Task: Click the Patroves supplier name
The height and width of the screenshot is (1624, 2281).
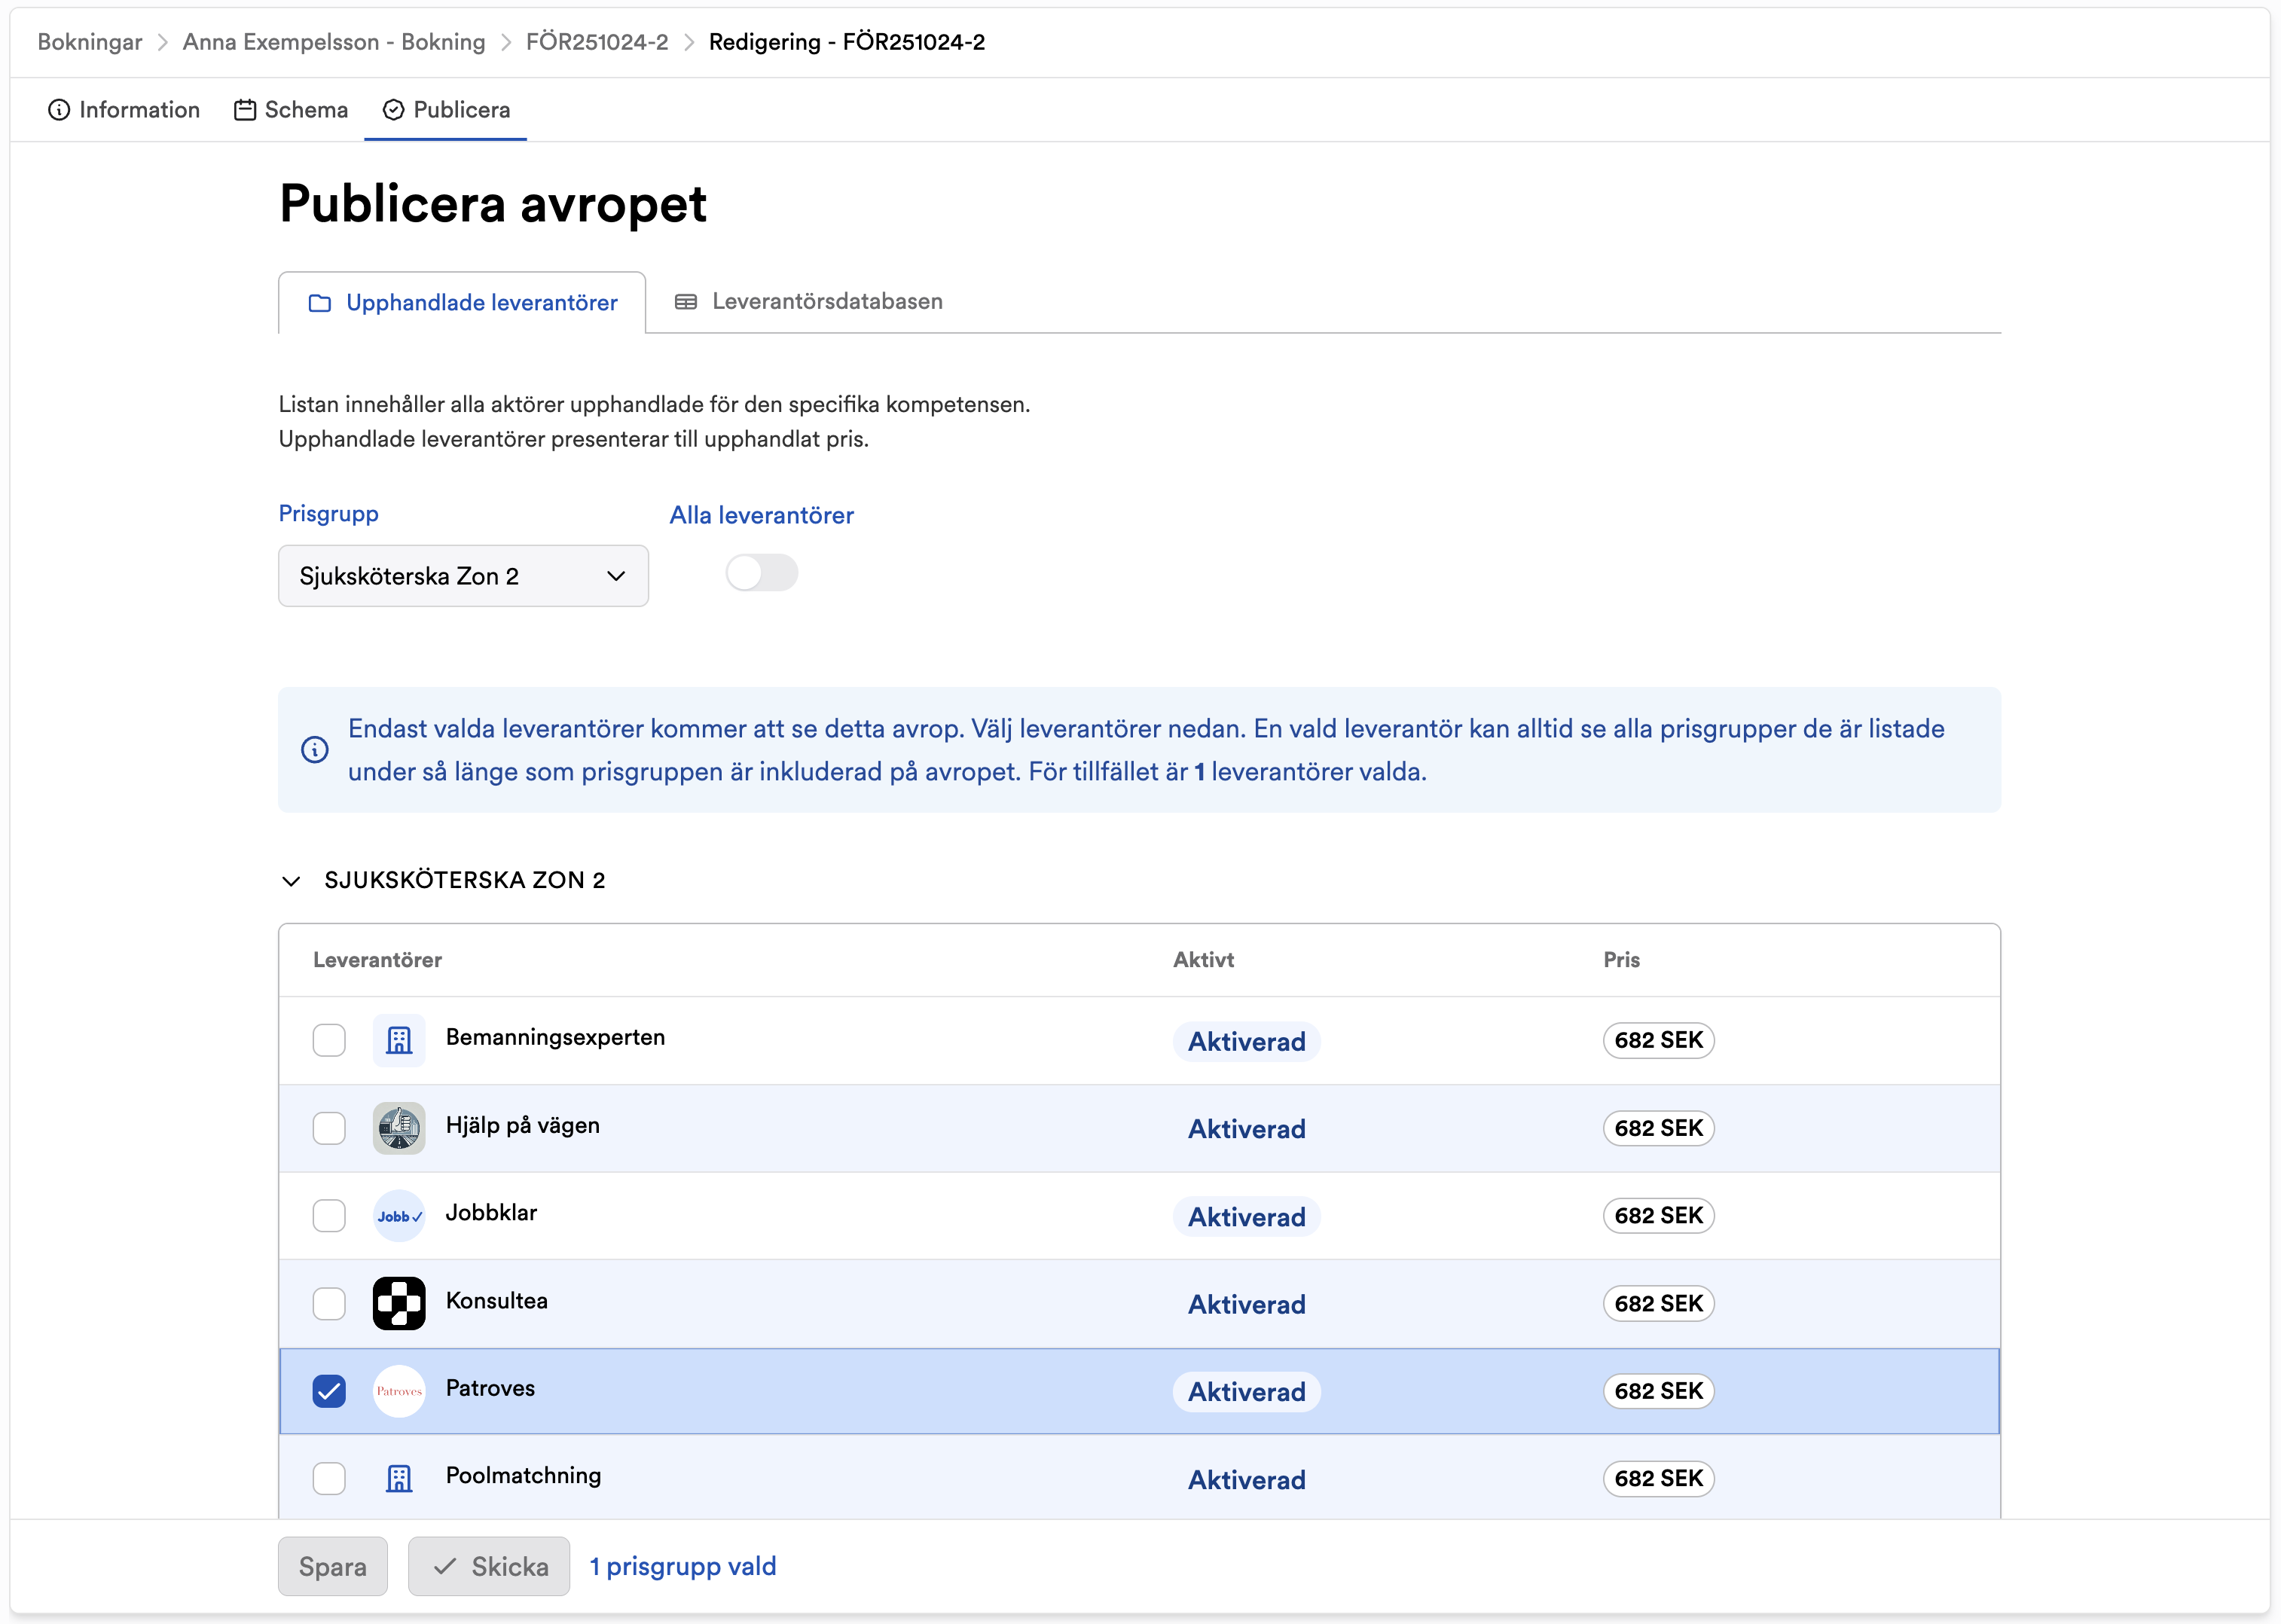Action: click(x=490, y=1388)
